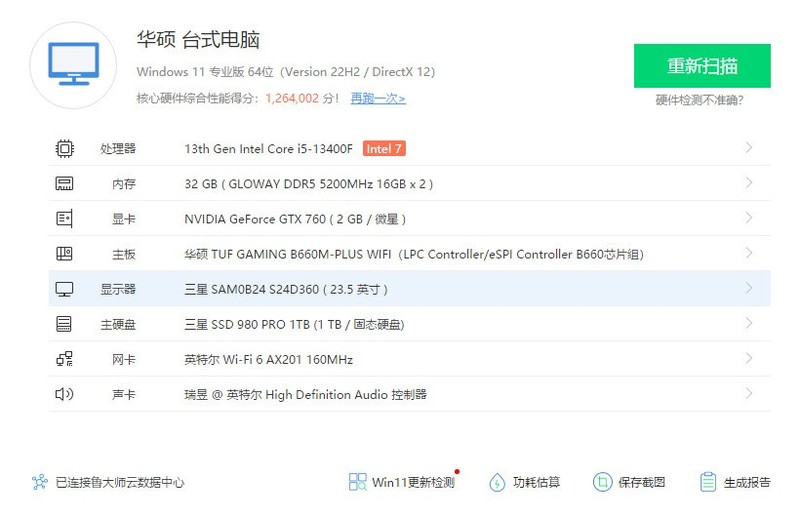
Task: Click the 硬件检测不准确? link
Action: pyautogui.click(x=699, y=100)
